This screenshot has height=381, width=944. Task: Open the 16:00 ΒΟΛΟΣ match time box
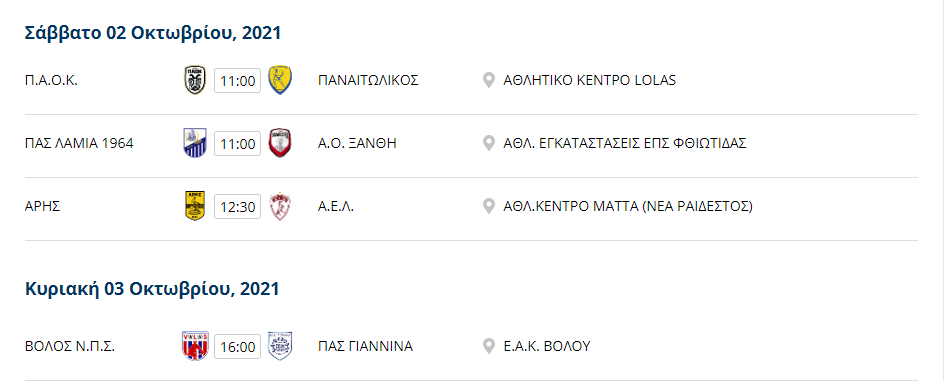click(x=238, y=347)
